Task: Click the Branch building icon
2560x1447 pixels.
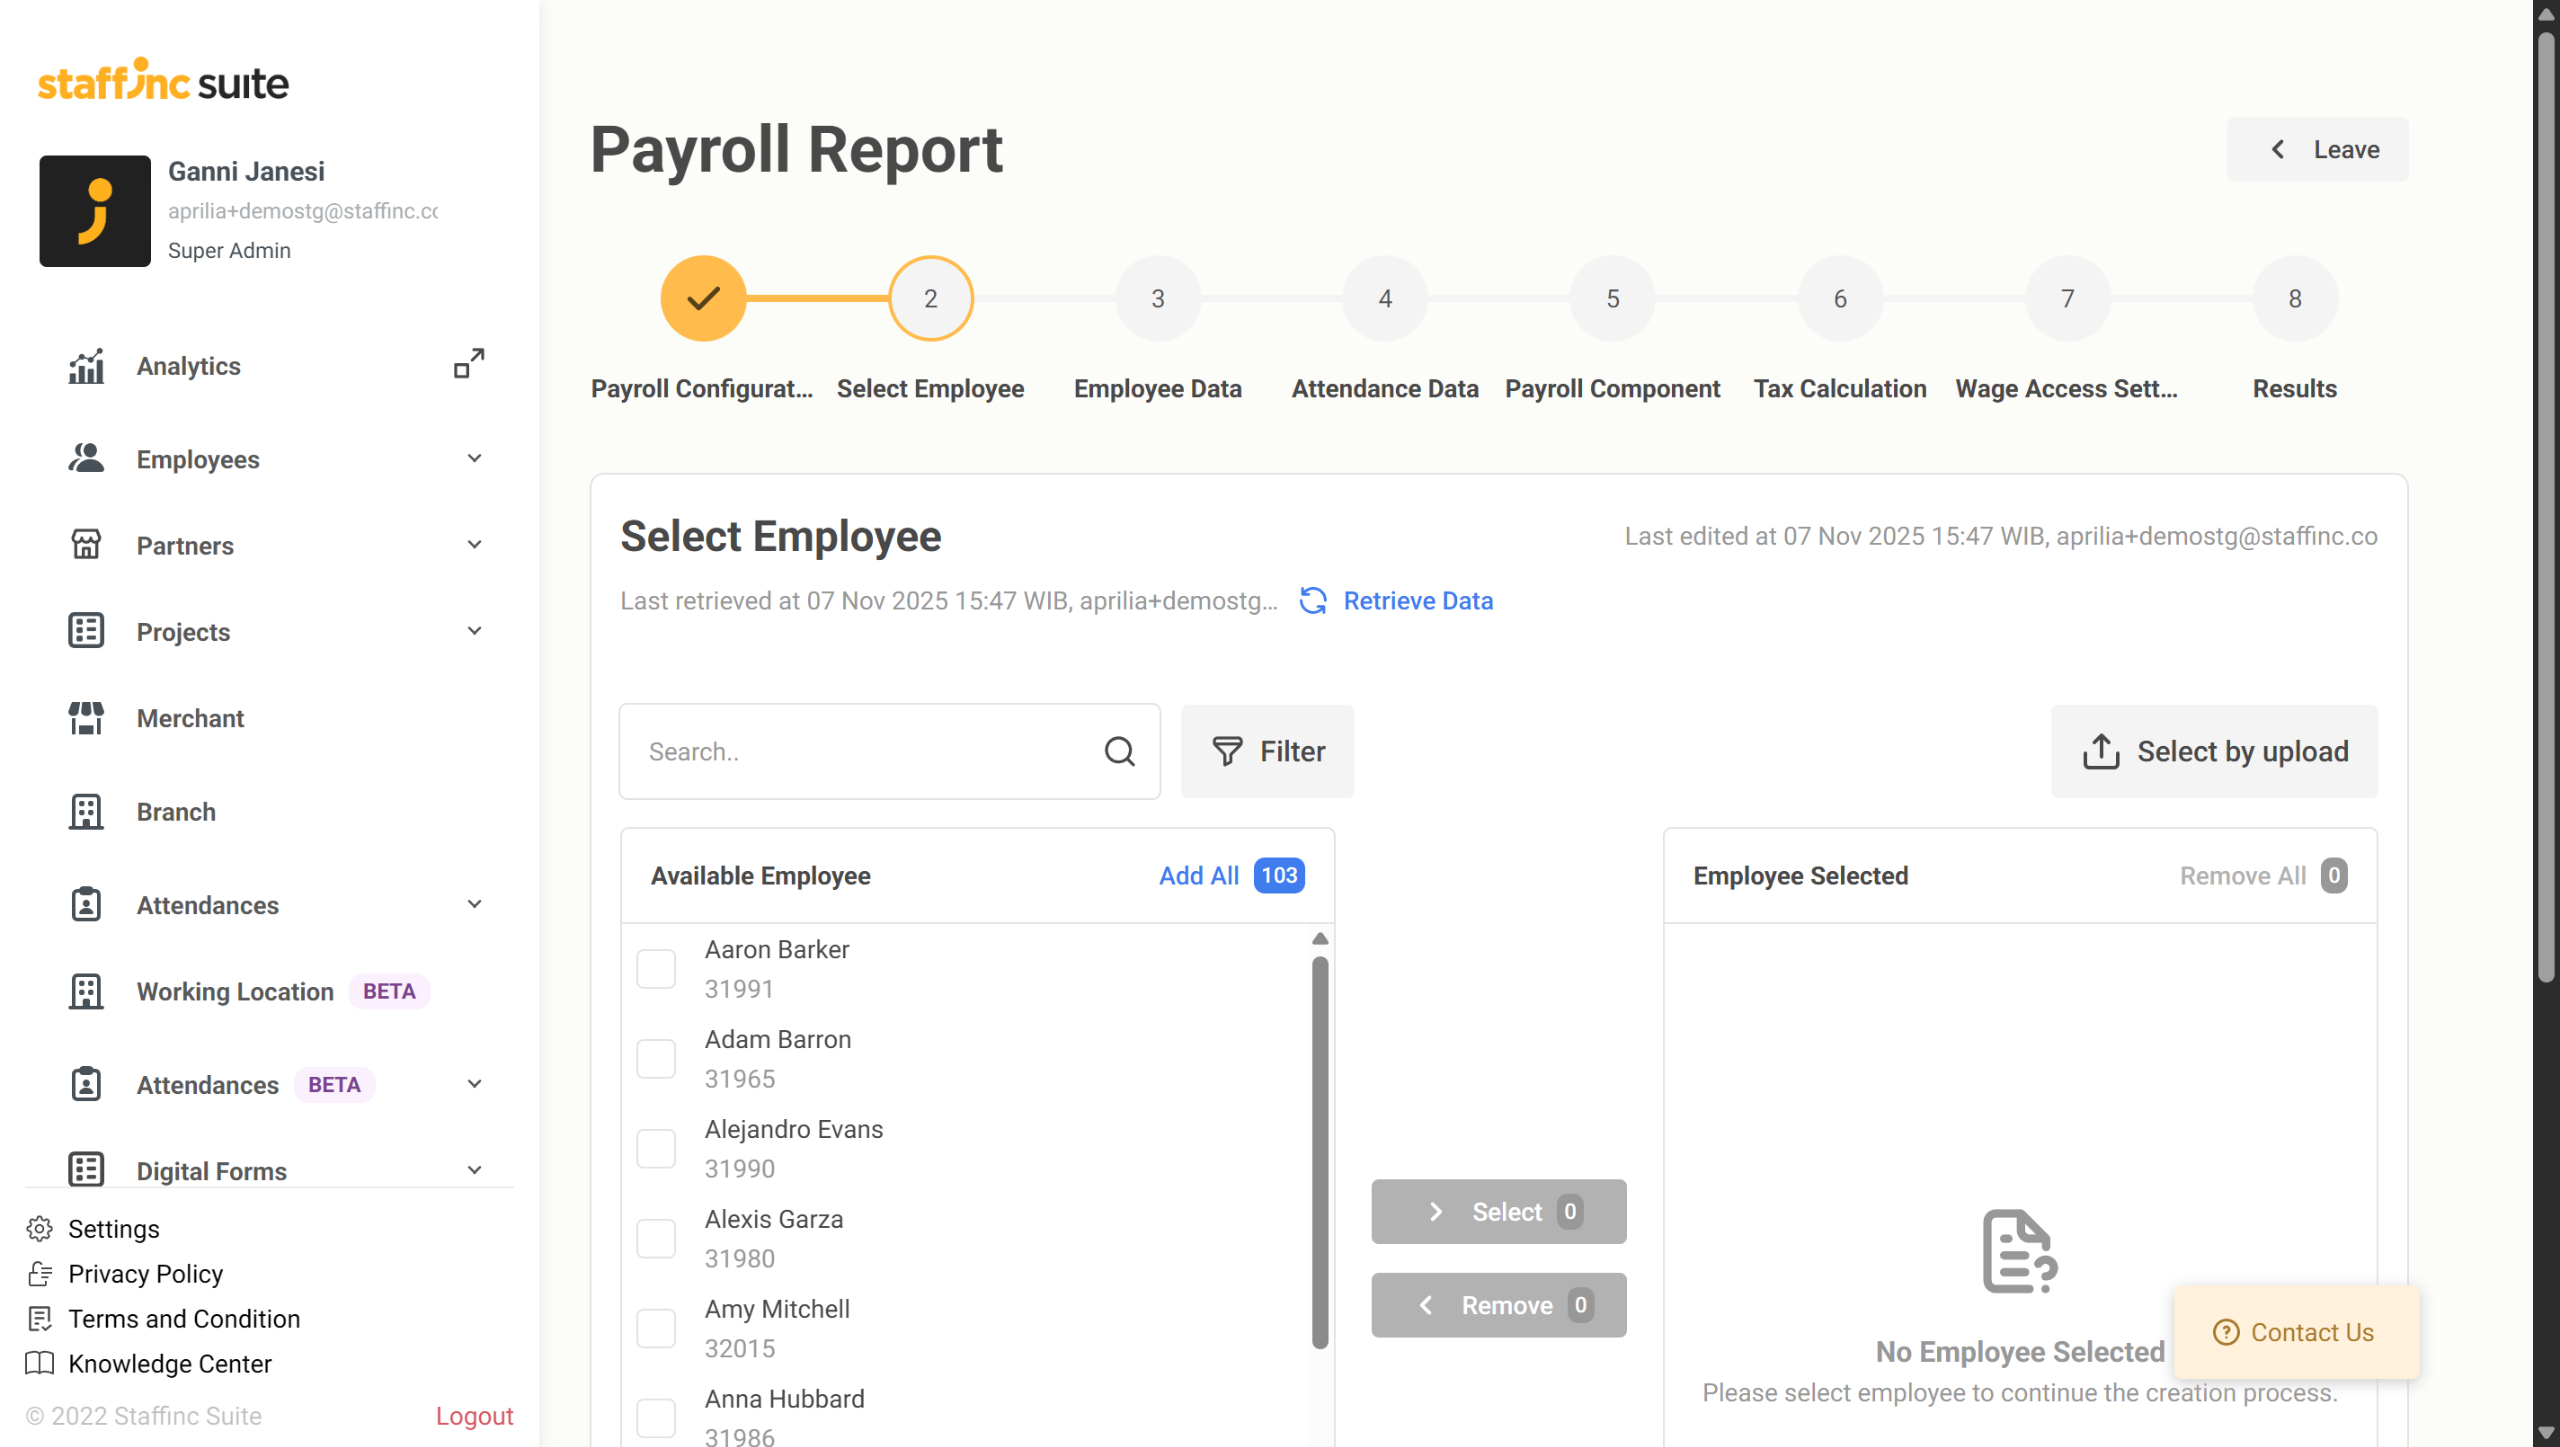Action: [x=86, y=811]
